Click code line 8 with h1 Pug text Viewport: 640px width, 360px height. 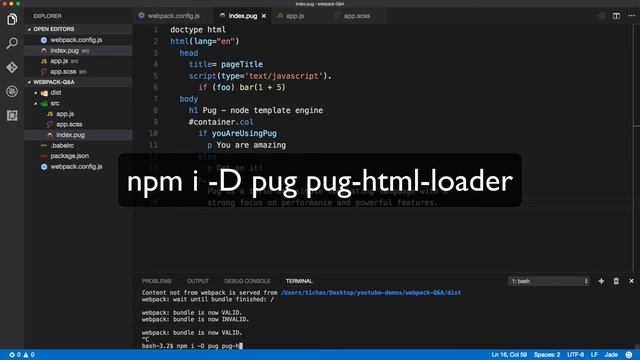[x=256, y=110]
